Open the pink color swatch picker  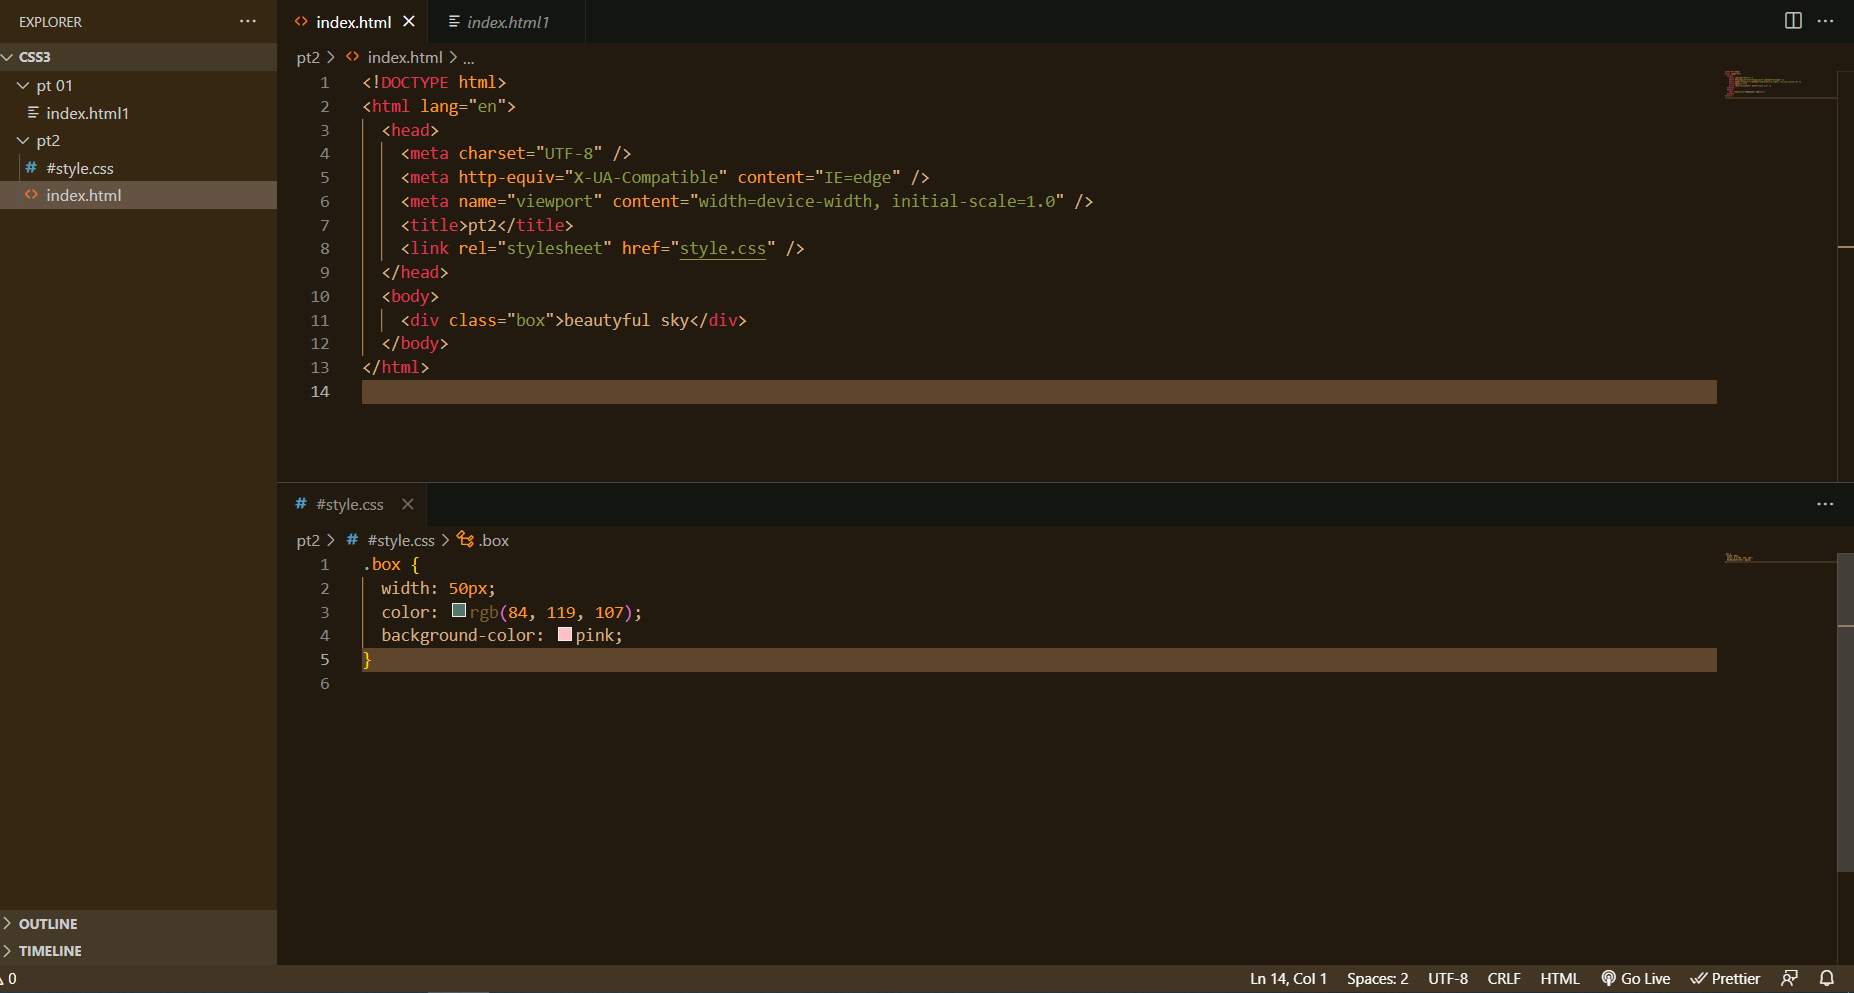click(565, 634)
